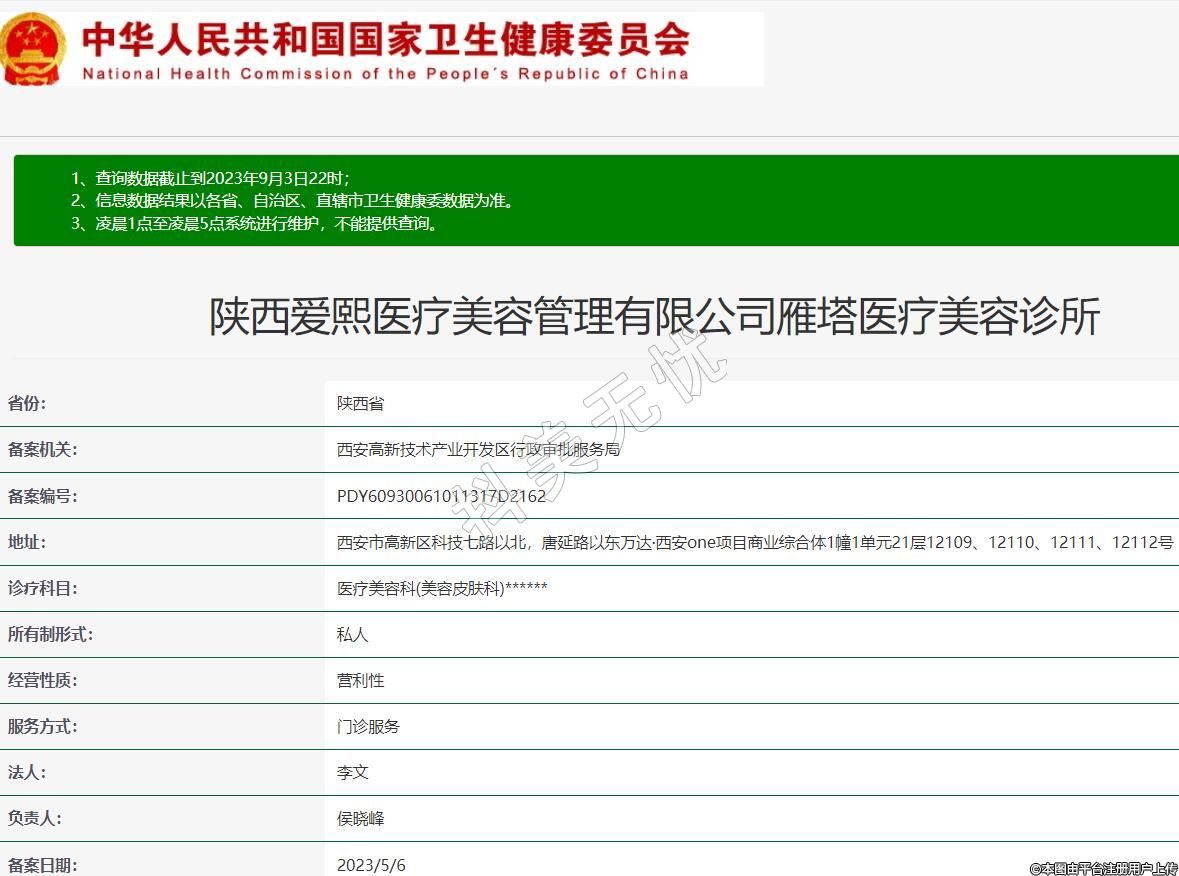The height and width of the screenshot is (876, 1179).
Task: Click the filing authority value 西安高新技术产业开发区
Action: tap(478, 450)
